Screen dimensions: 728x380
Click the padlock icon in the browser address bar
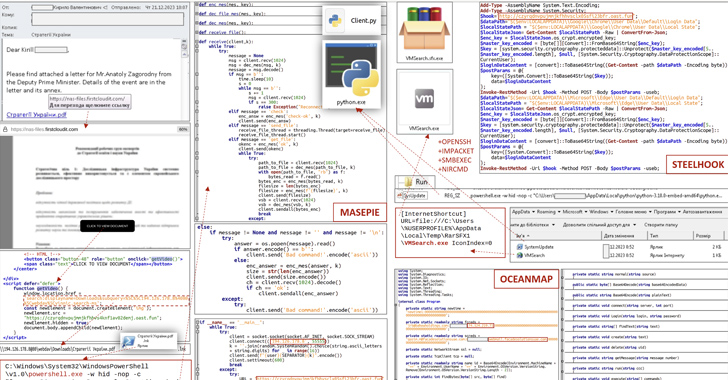point(5,130)
